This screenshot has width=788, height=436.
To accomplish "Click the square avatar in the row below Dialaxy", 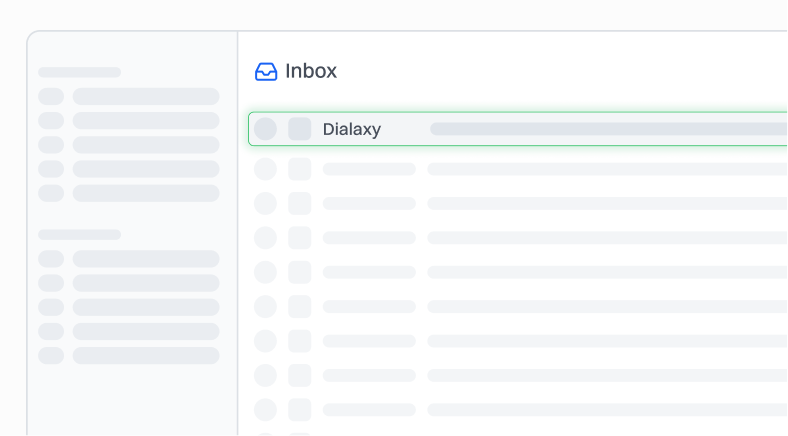I will click(300, 169).
